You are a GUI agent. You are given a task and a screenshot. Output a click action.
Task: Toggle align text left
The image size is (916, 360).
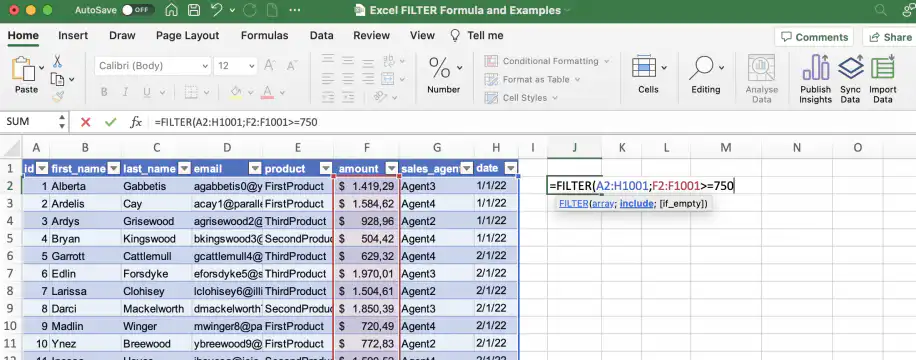coord(328,78)
